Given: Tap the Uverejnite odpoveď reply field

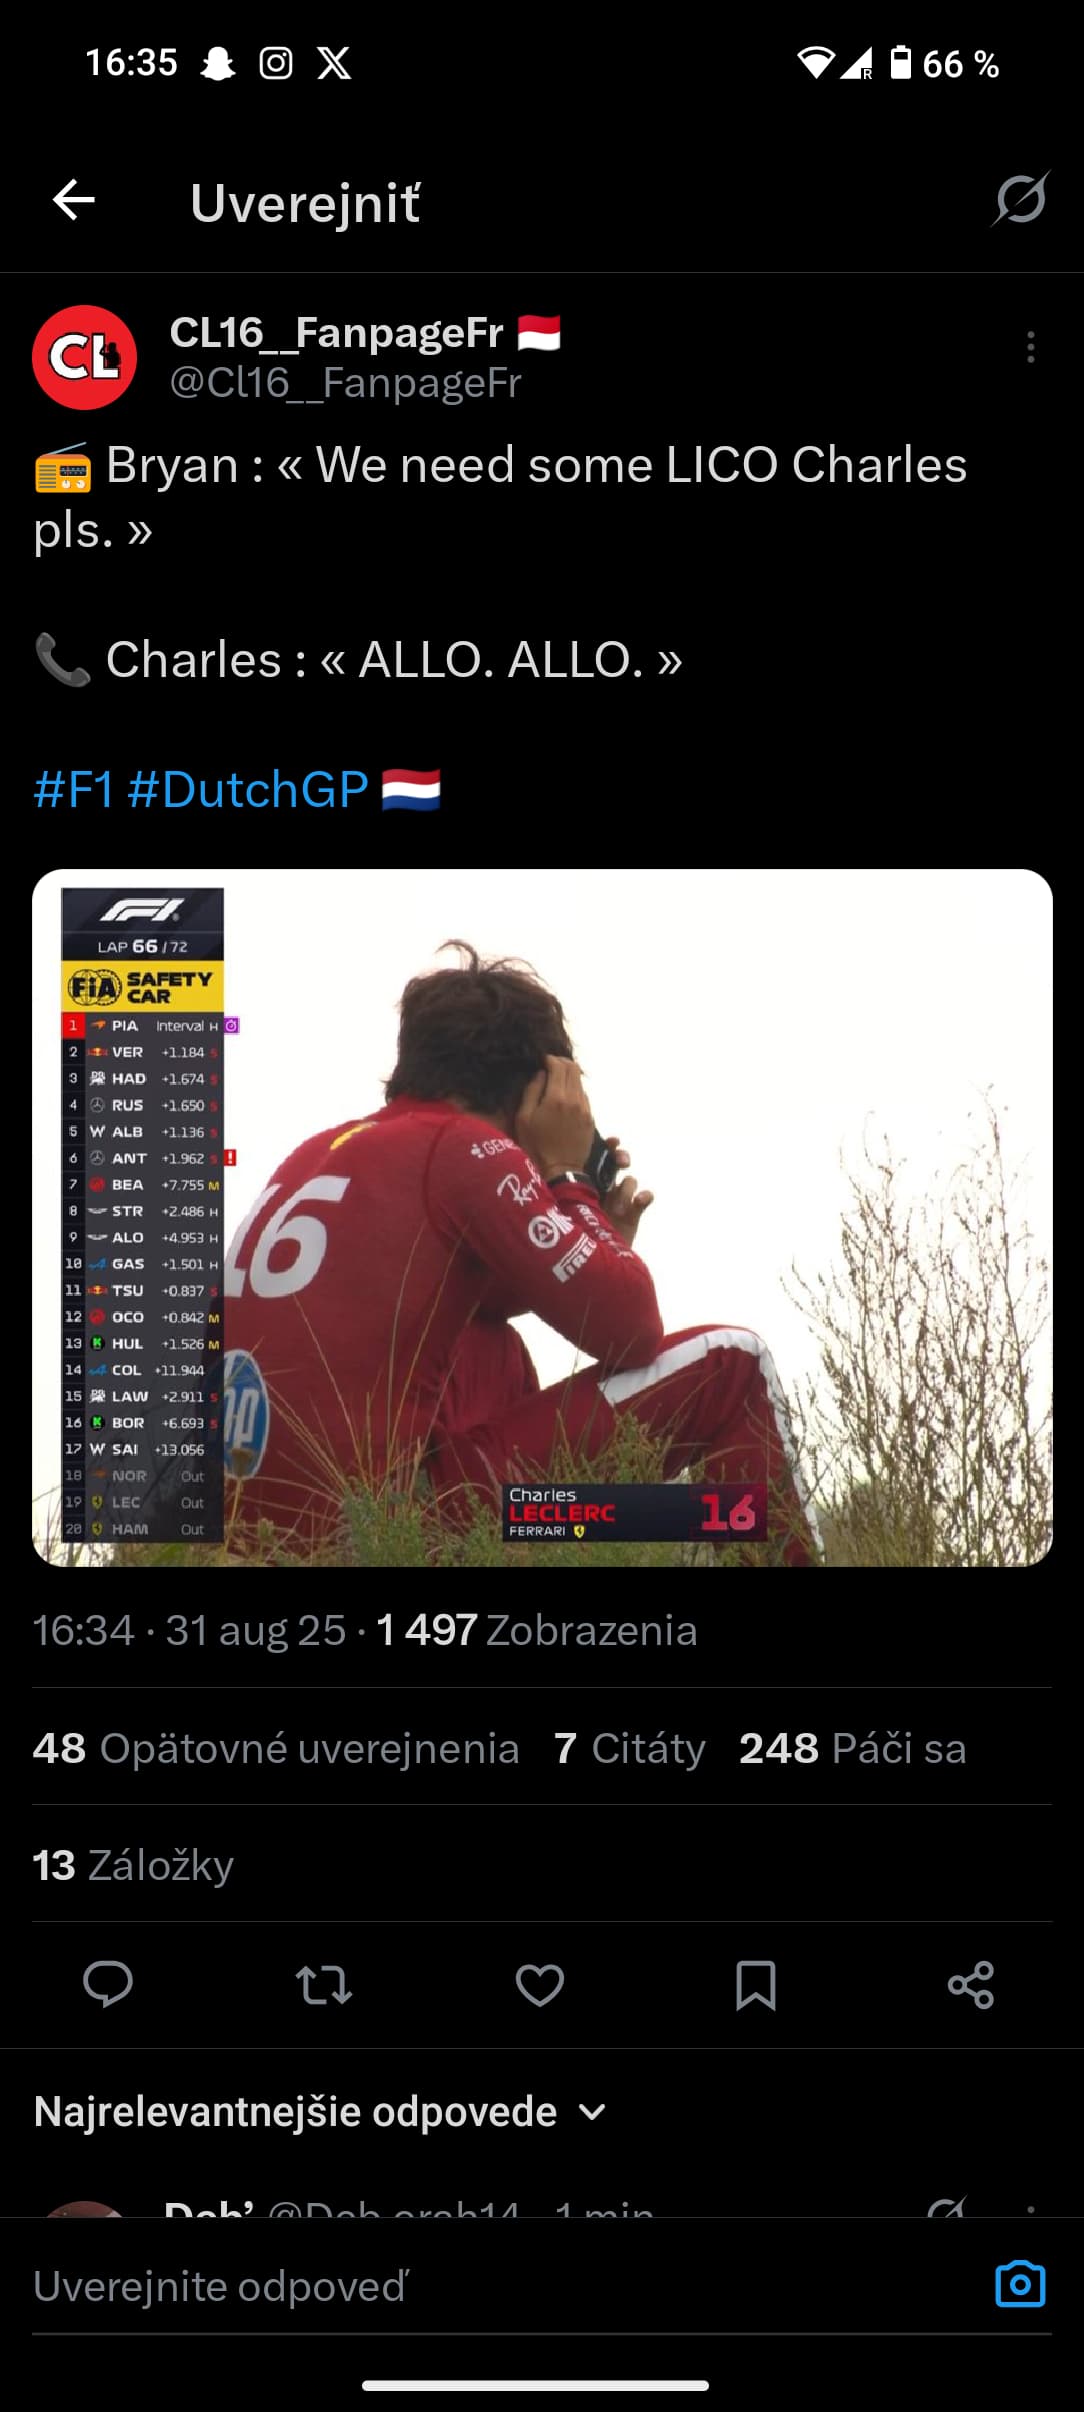Looking at the screenshot, I should (500, 2287).
